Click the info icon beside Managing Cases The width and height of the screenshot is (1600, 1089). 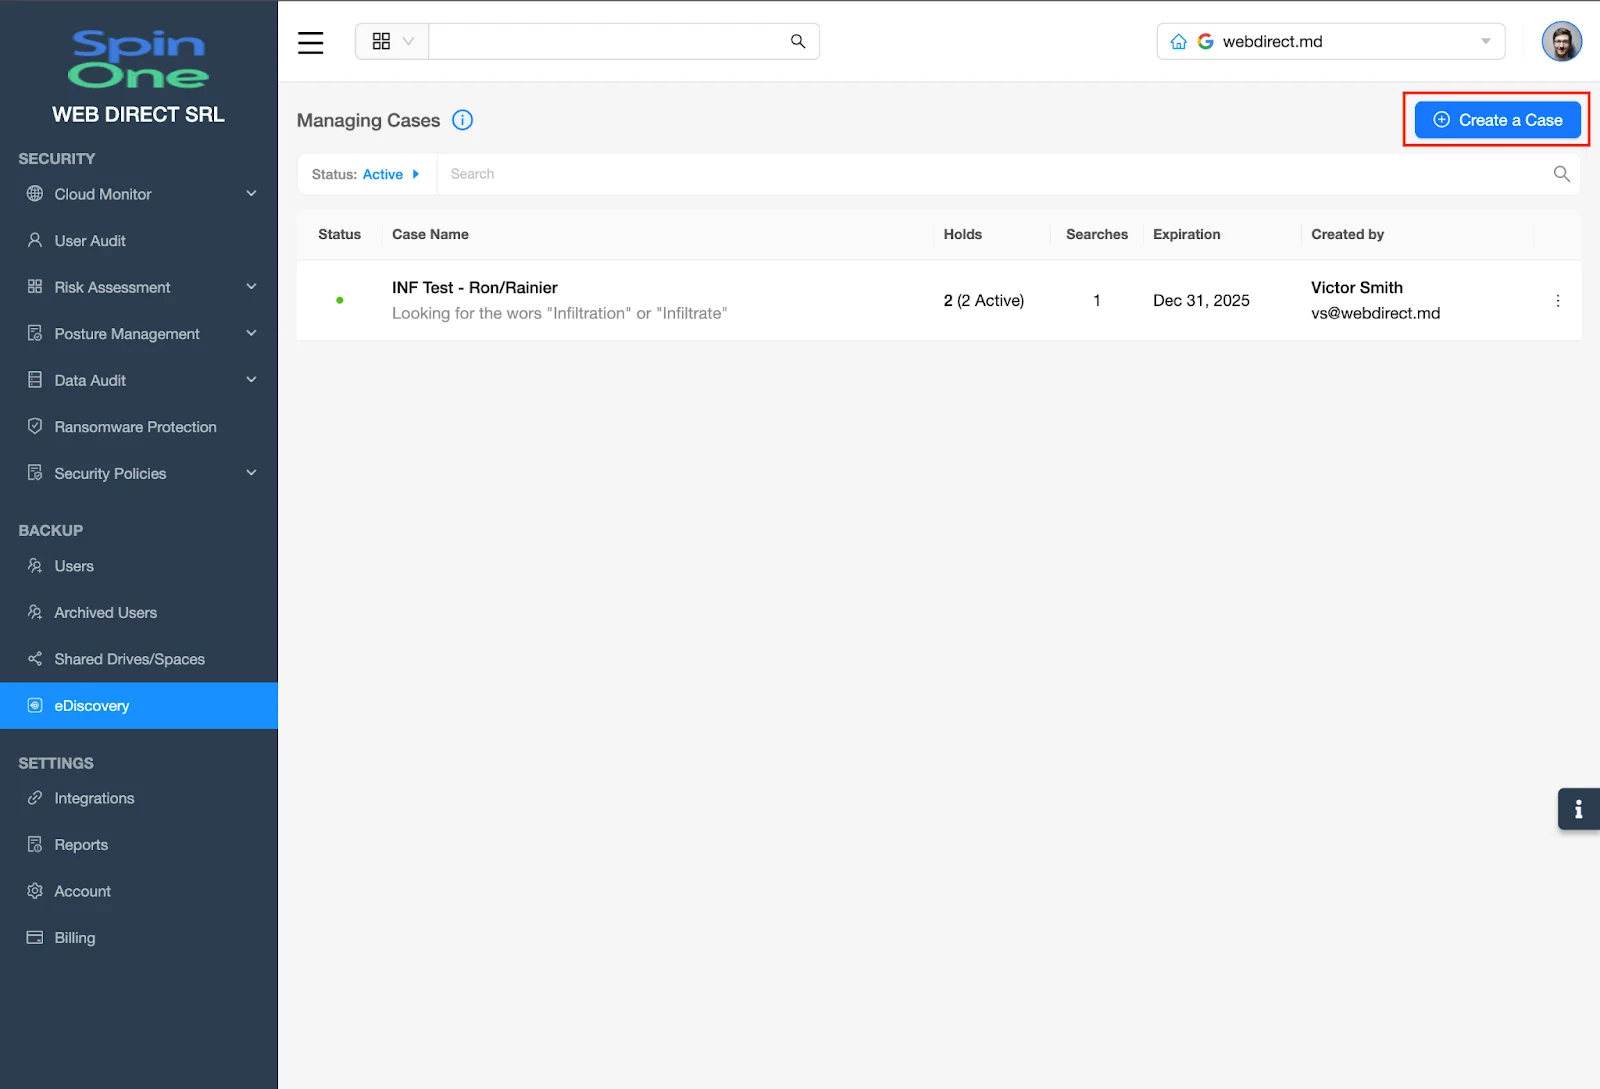pos(462,120)
